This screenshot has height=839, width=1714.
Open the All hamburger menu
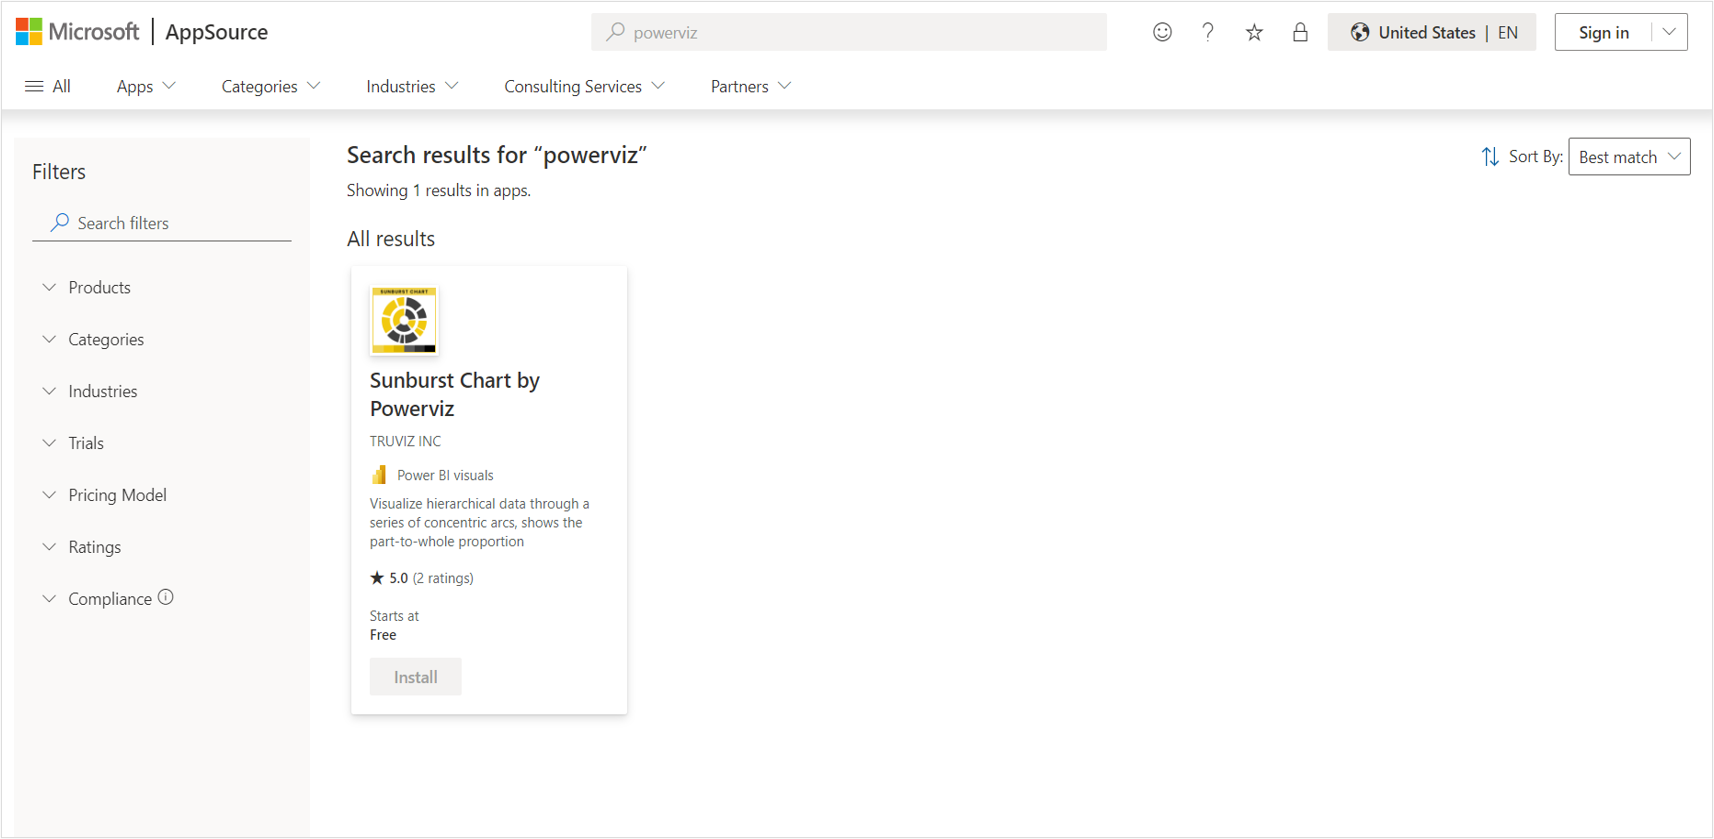click(x=48, y=86)
